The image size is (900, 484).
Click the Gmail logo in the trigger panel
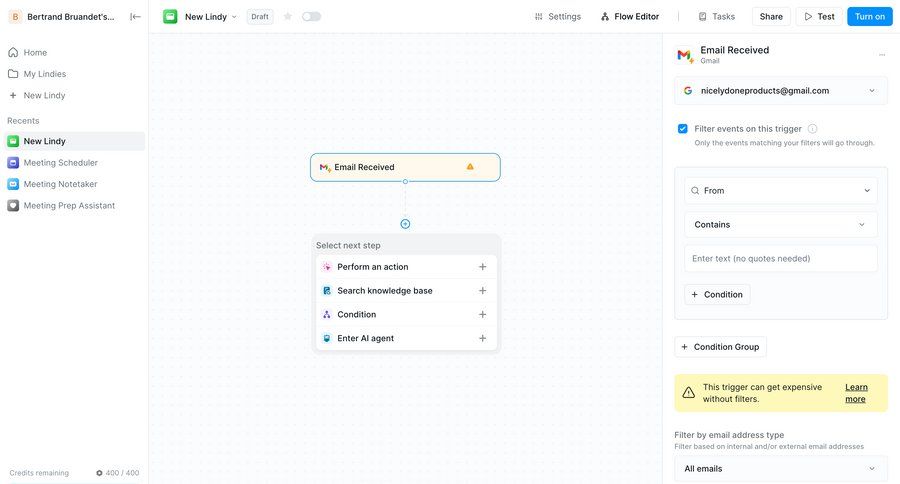tap(685, 55)
